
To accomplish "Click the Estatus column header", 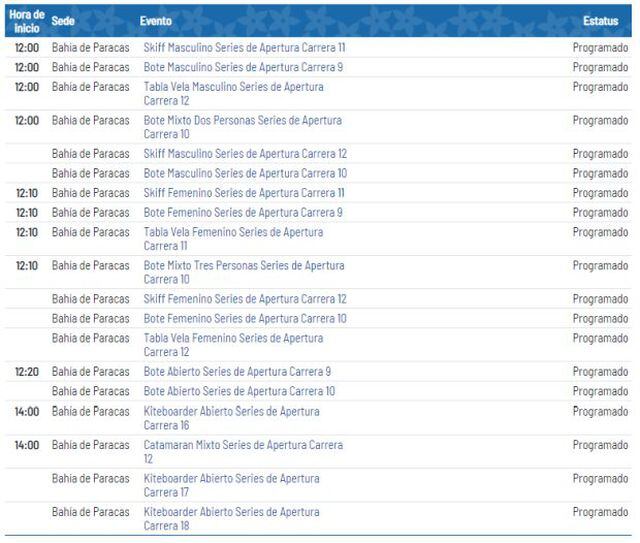I will point(600,21).
